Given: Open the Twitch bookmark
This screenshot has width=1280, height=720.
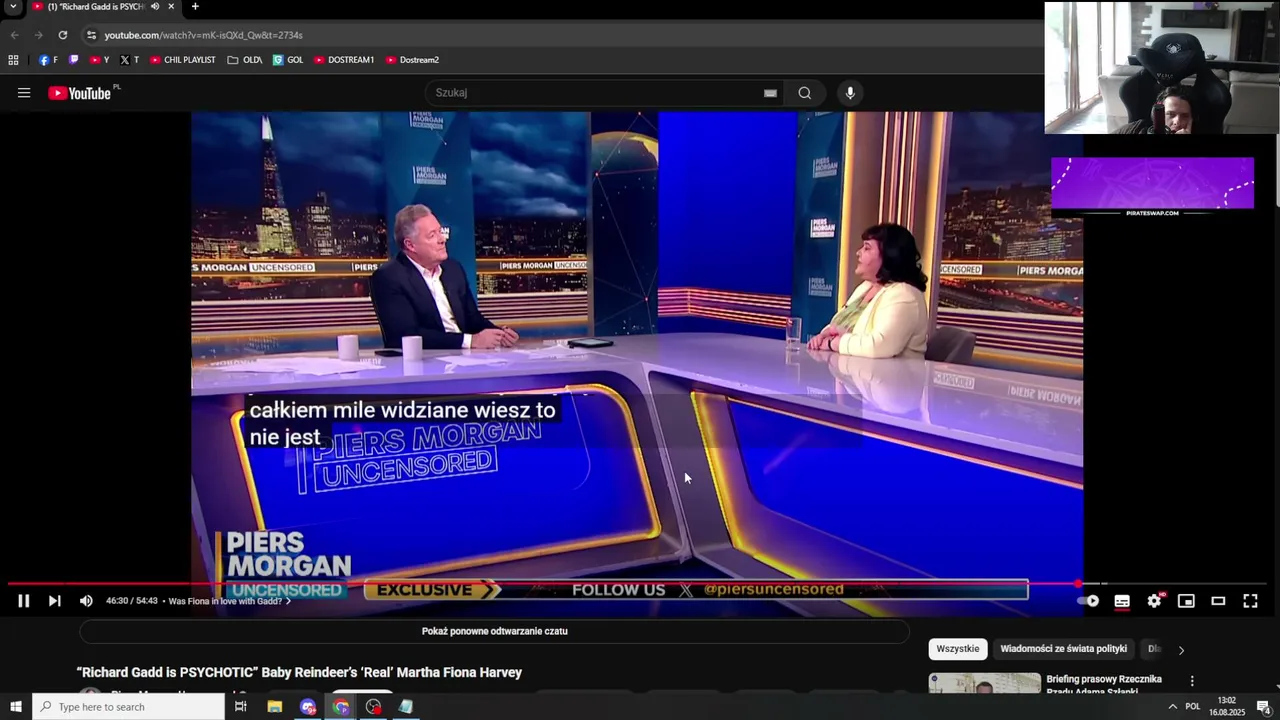Looking at the screenshot, I should point(74,60).
